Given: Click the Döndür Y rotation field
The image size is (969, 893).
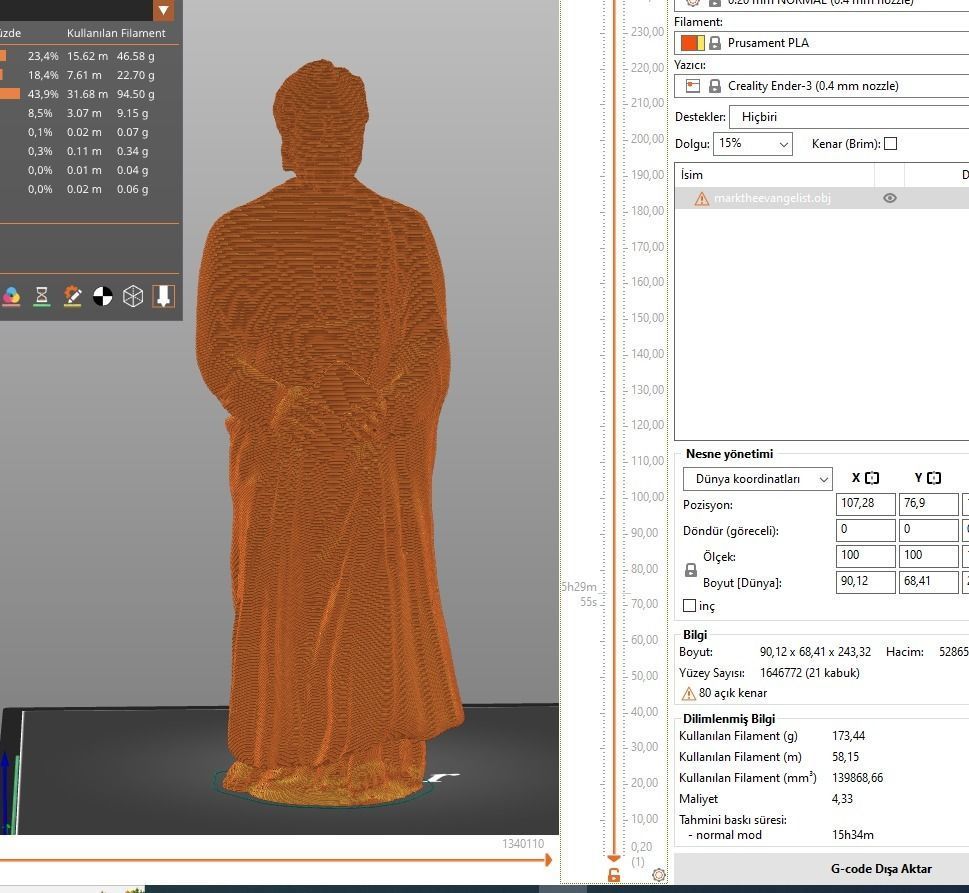Looking at the screenshot, I should pos(929,530).
